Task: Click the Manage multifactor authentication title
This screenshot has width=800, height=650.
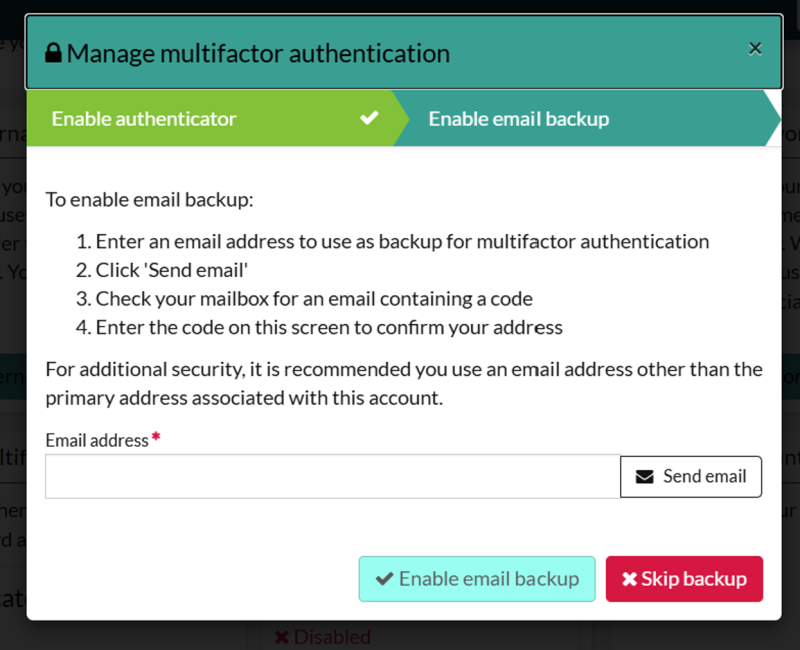Action: point(258,53)
